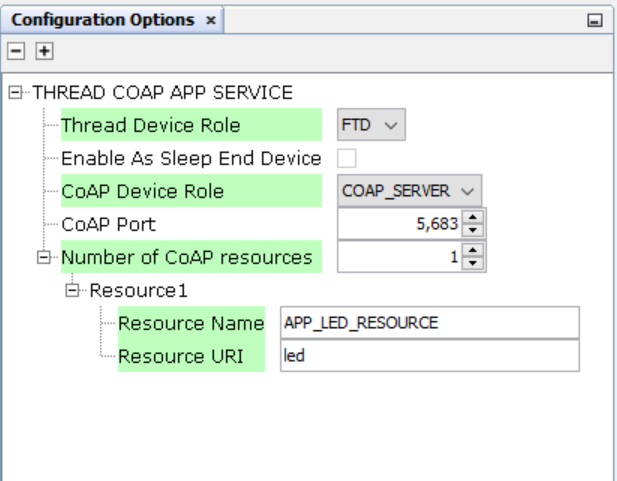Select the Thread Device Role label
Image resolution: width=617 pixels, height=481 pixels.
pos(151,125)
